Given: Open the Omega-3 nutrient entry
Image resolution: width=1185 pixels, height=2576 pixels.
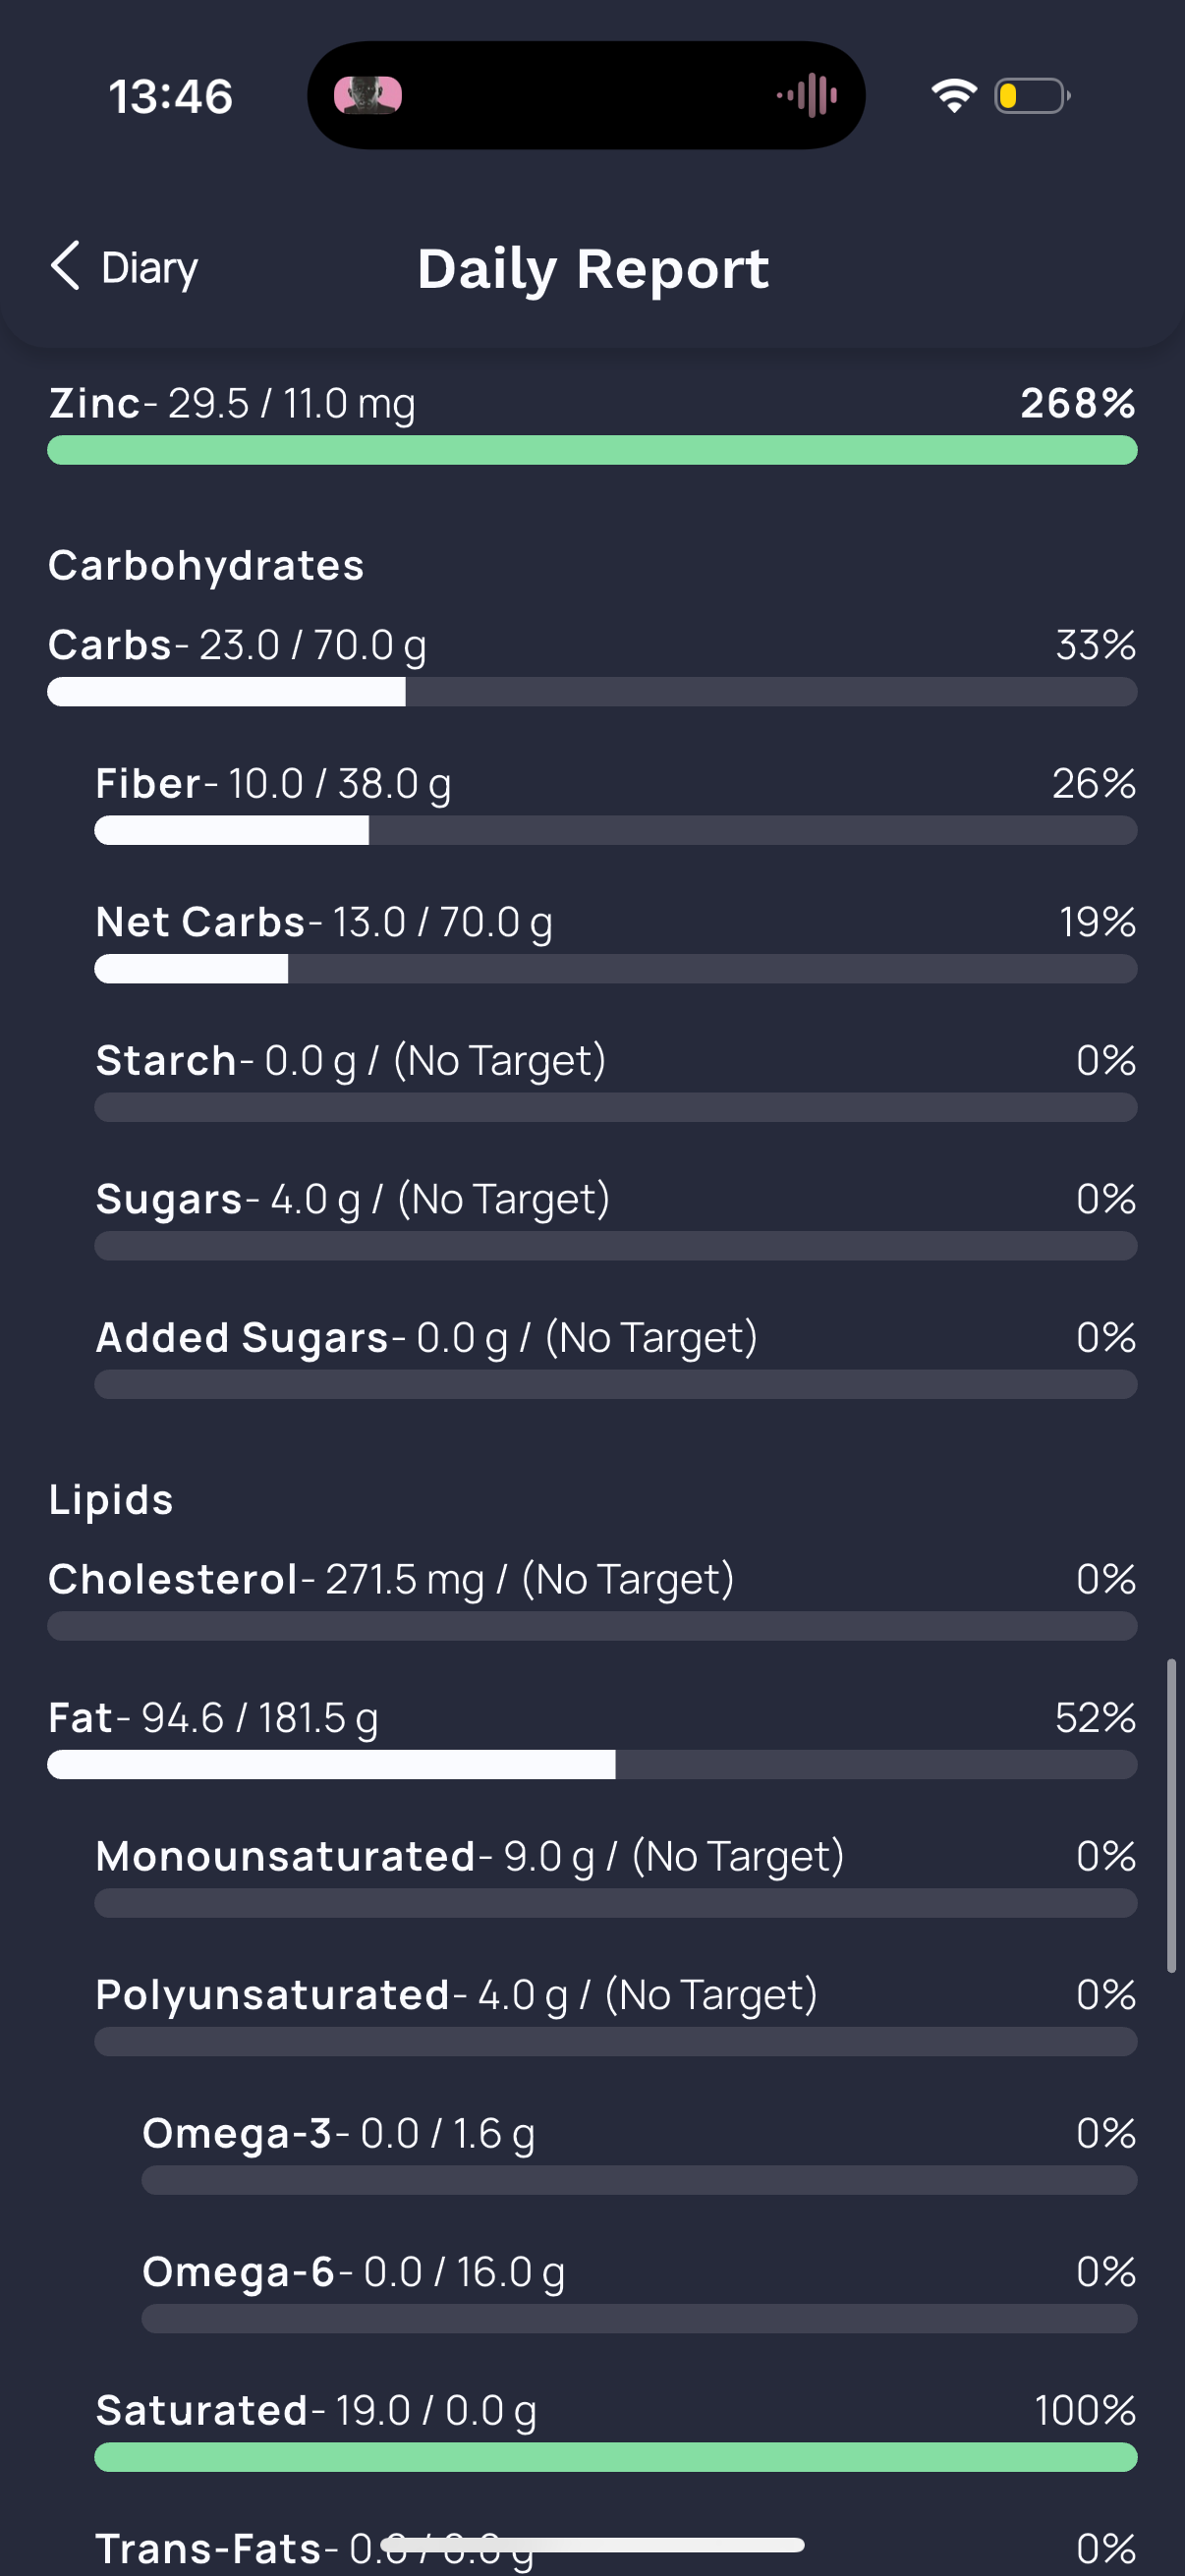Looking at the screenshot, I should [x=639, y=2152].
